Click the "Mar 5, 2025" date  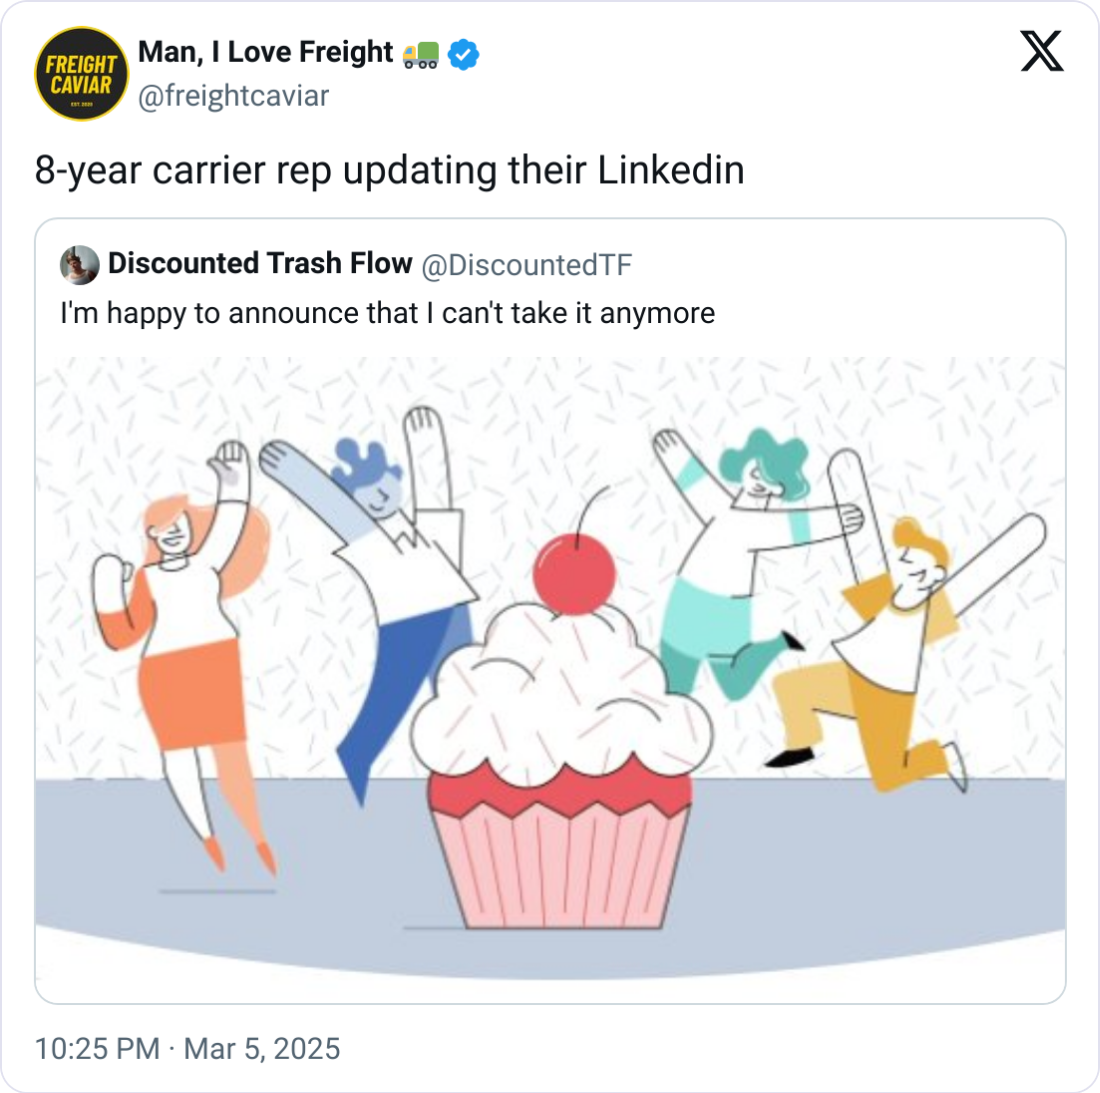262,1048
